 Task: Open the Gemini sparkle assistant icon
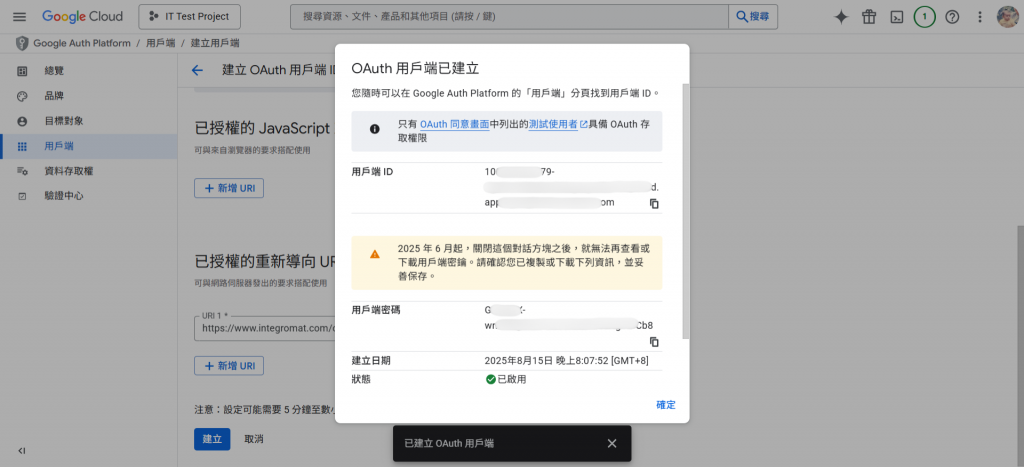(x=841, y=17)
